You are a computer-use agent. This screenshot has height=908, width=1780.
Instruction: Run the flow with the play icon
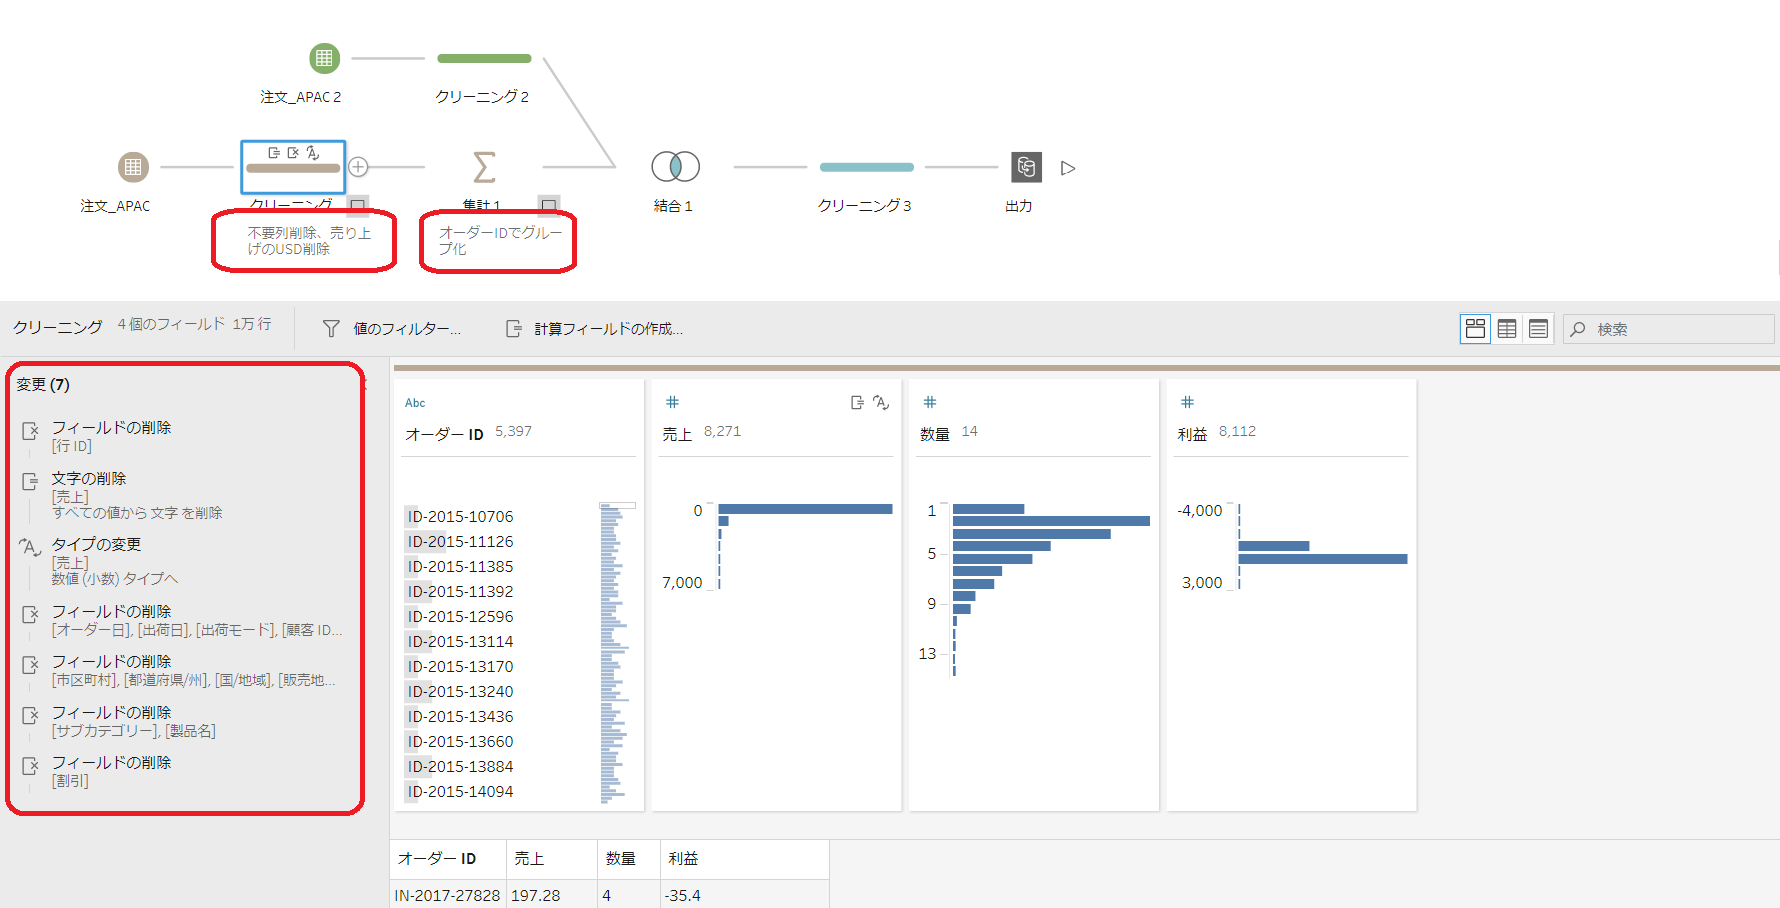click(1068, 168)
